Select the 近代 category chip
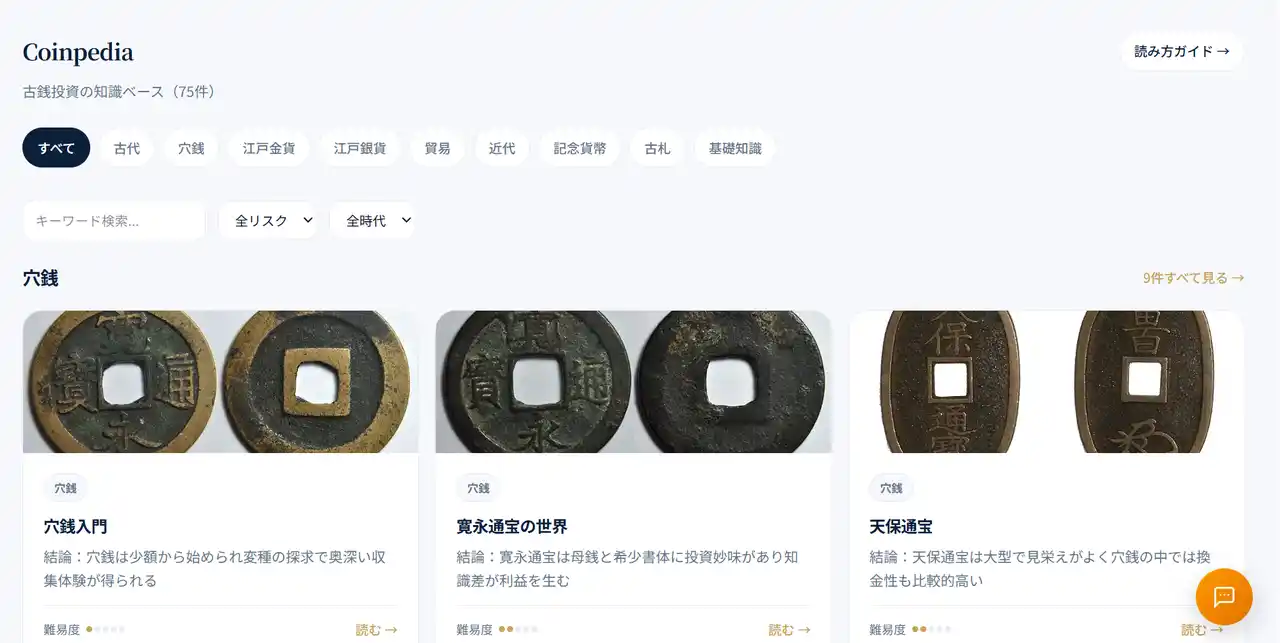Screen dimensions: 1280x643 pos(502,148)
